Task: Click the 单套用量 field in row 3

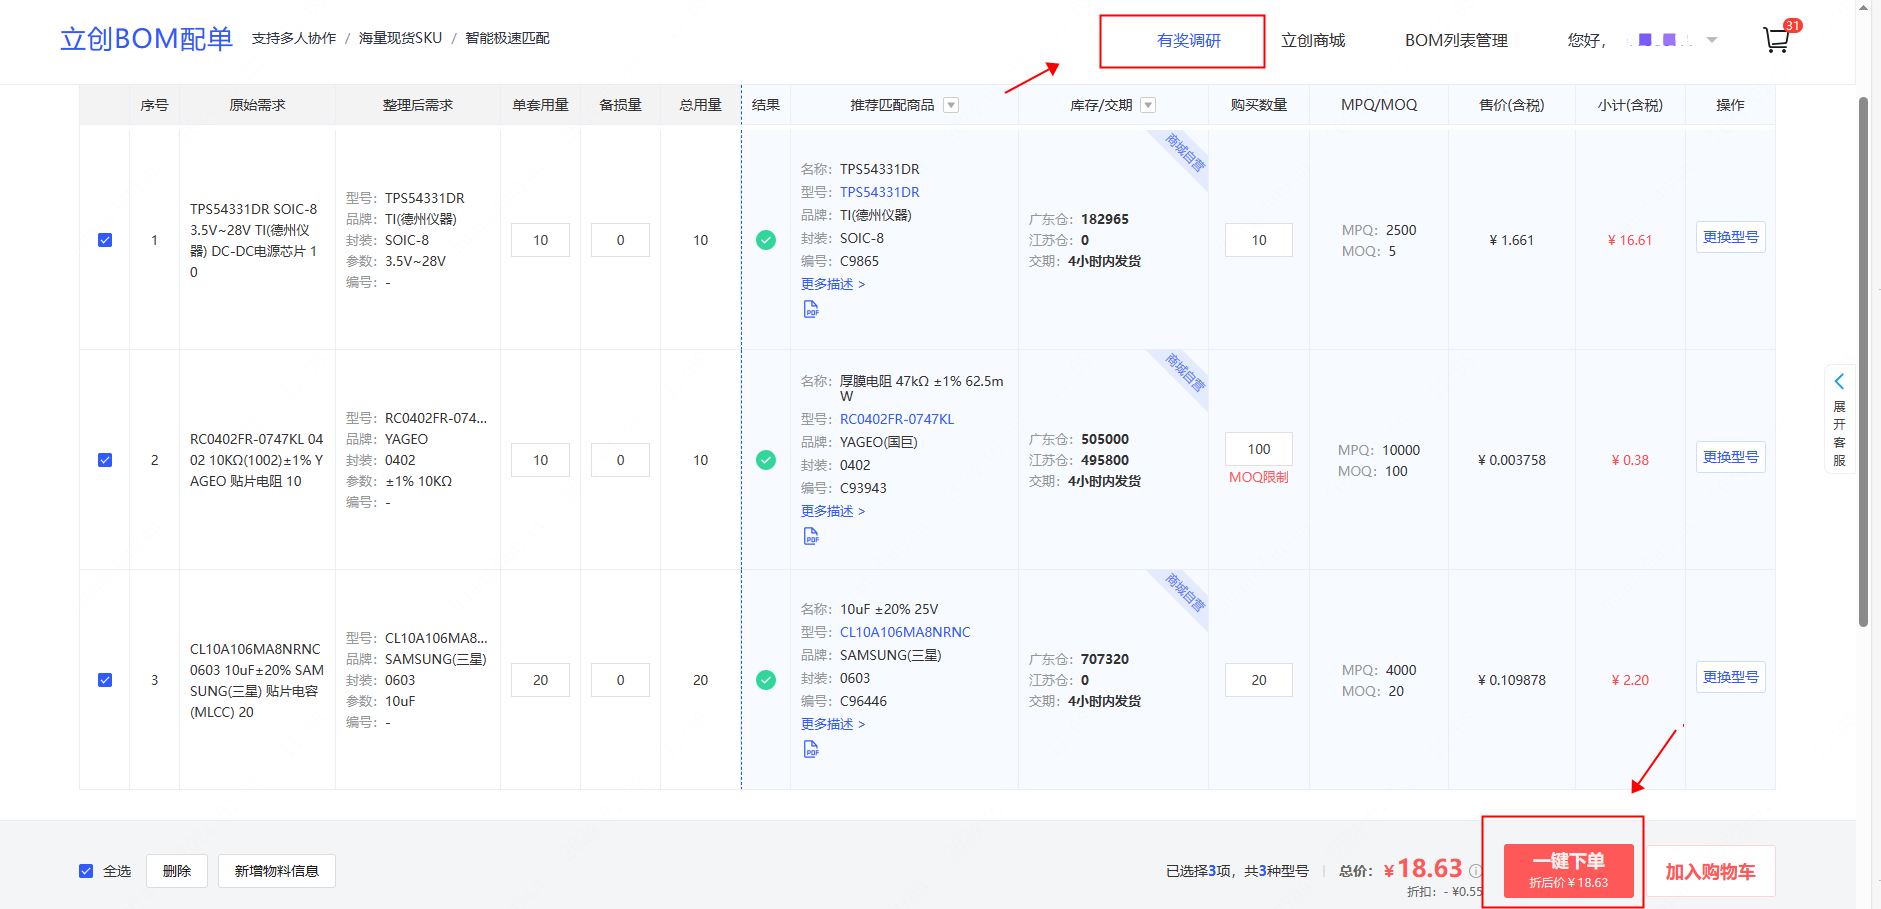Action: 540,680
